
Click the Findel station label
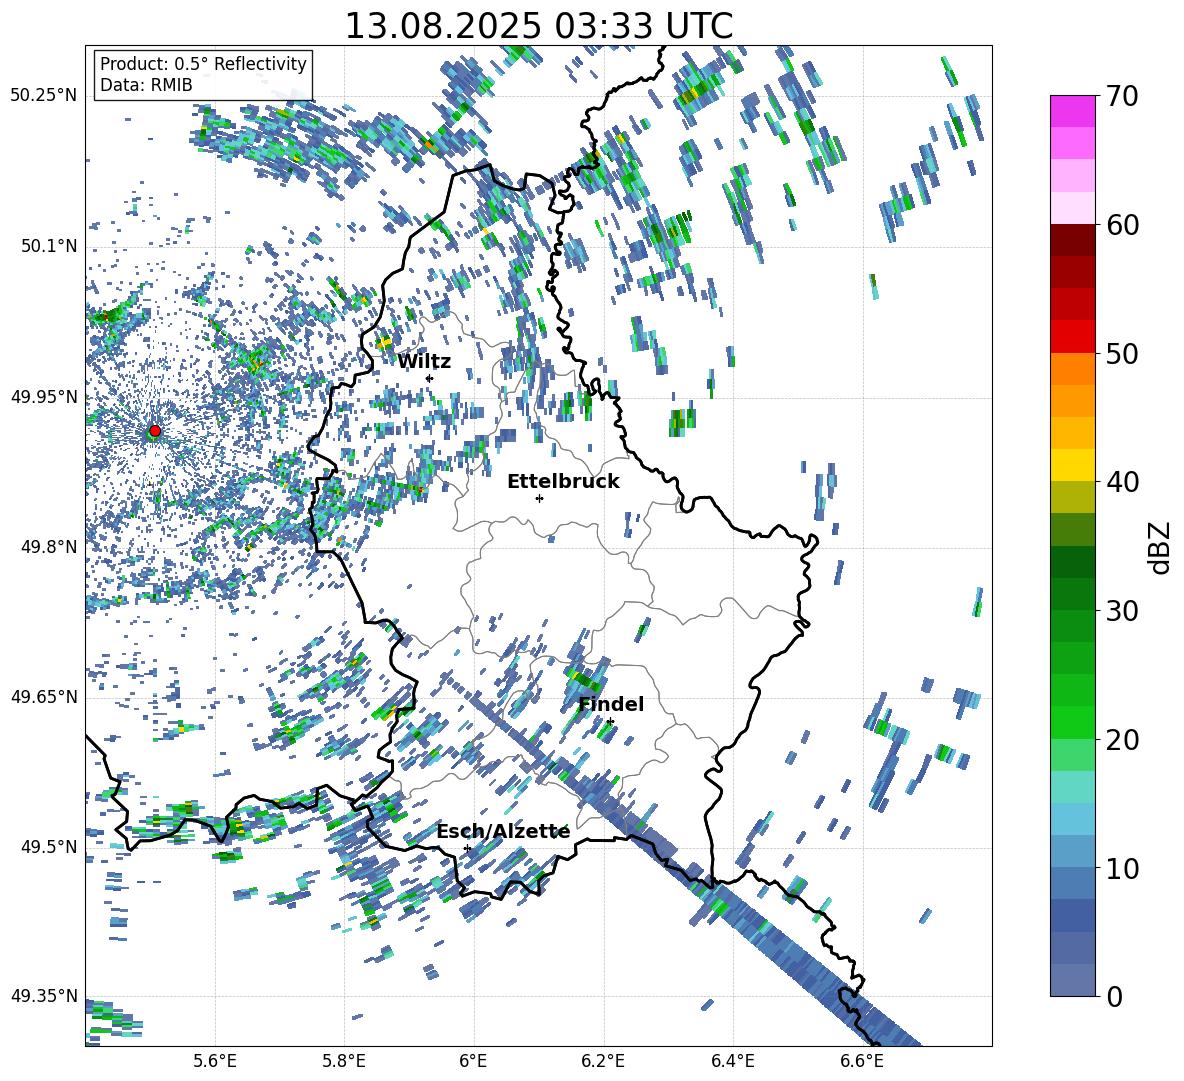click(611, 704)
